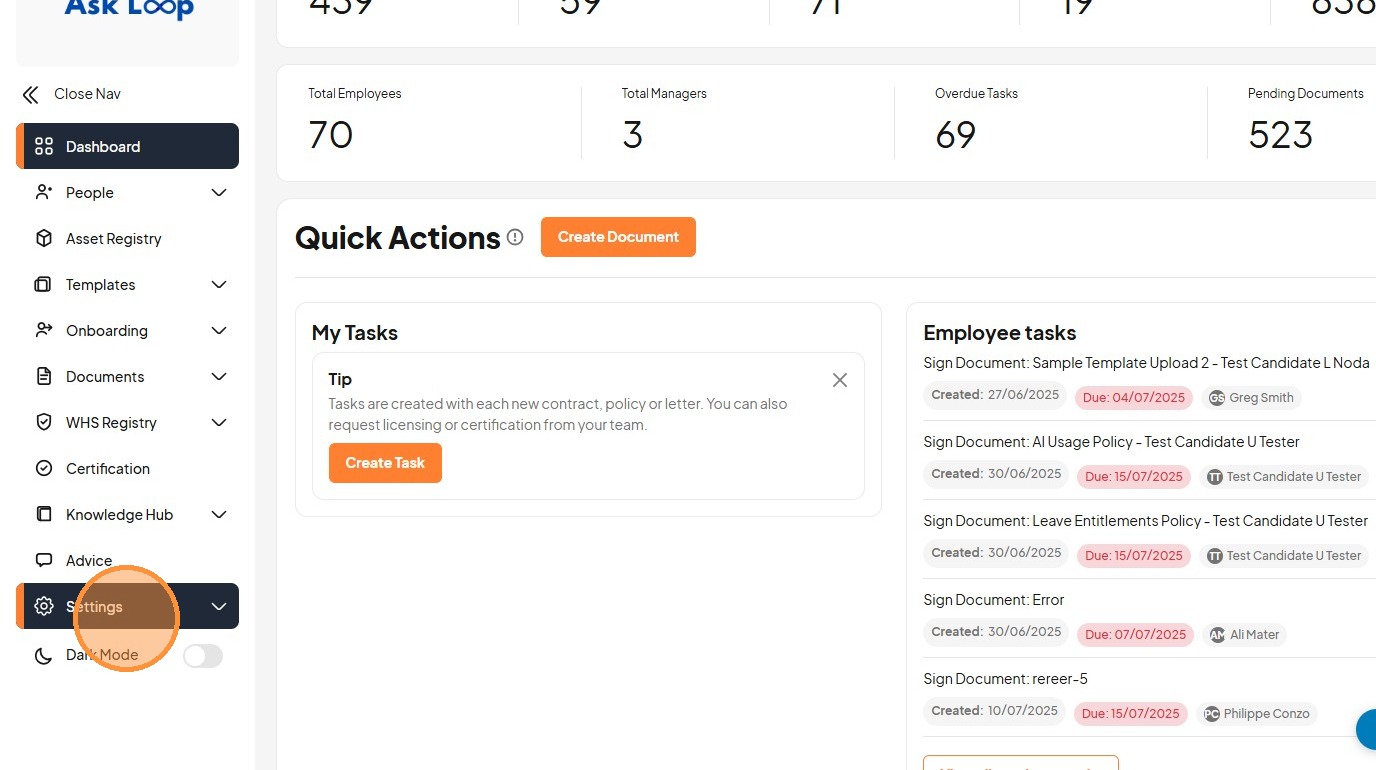Click the Certification checkmark badge icon
Viewport: 1376px width, 770px height.
click(44, 469)
